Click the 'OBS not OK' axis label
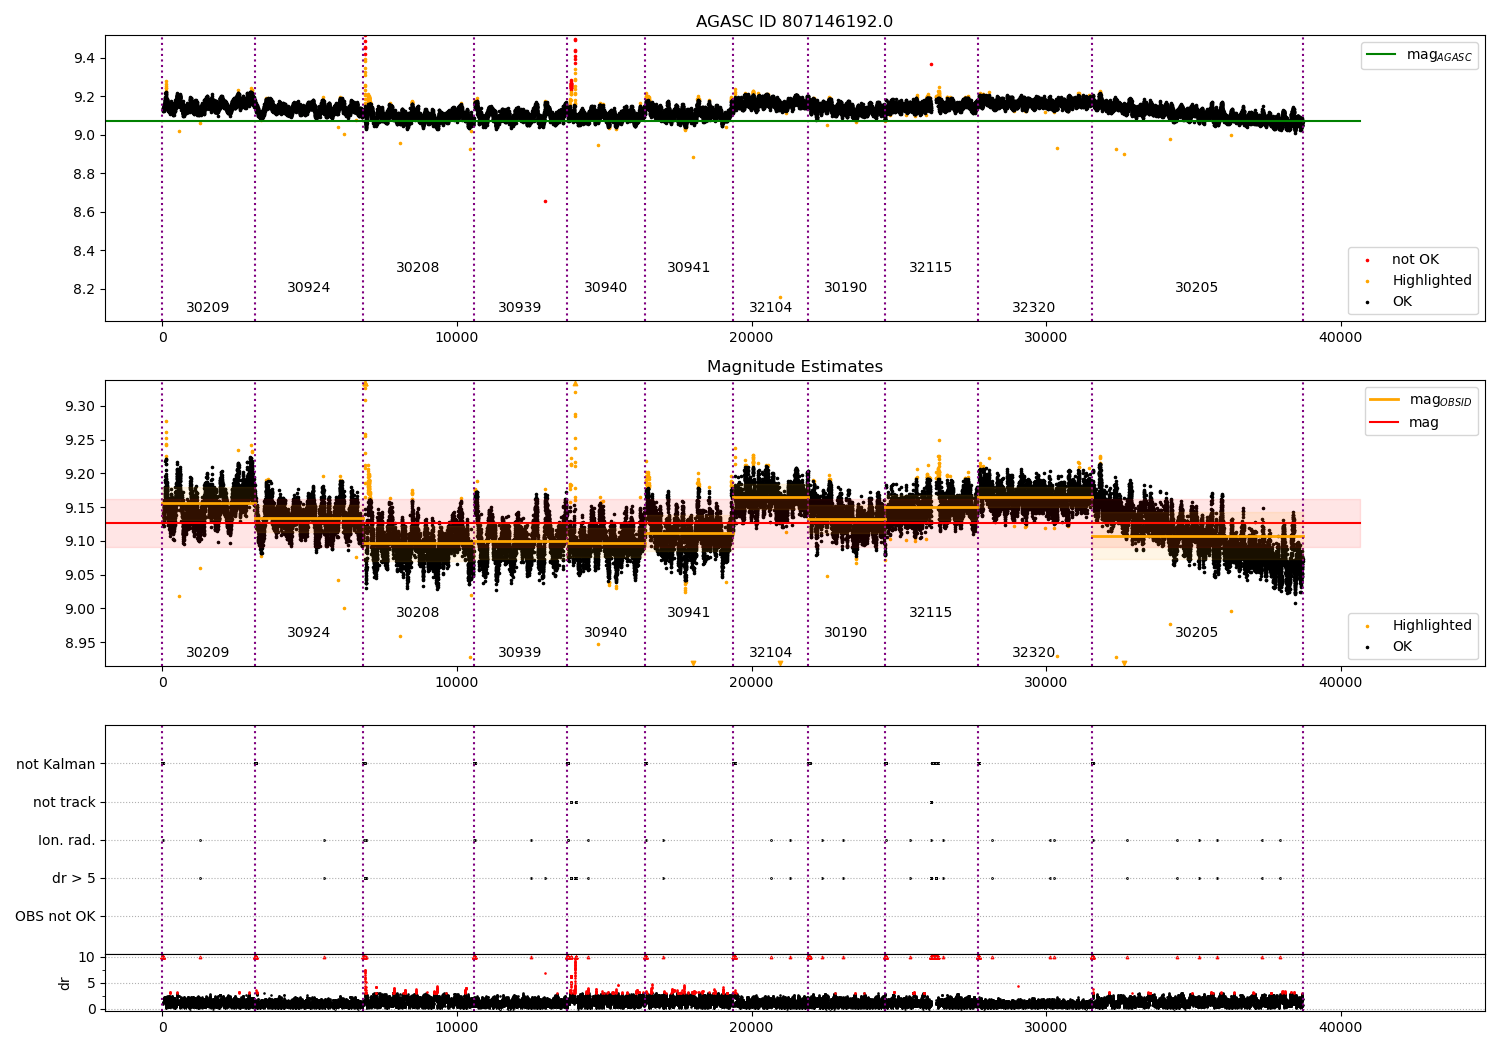1500x1050 pixels. pos(56,916)
